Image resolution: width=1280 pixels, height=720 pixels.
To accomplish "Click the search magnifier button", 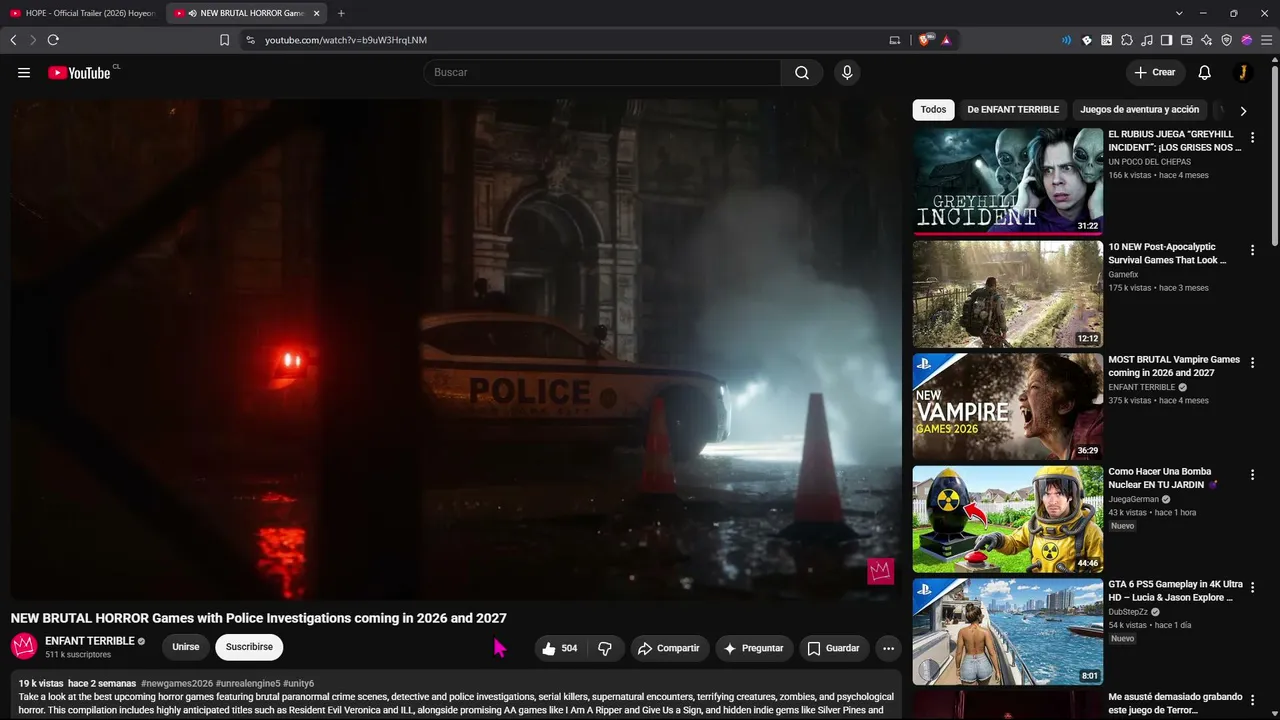I will point(802,73).
